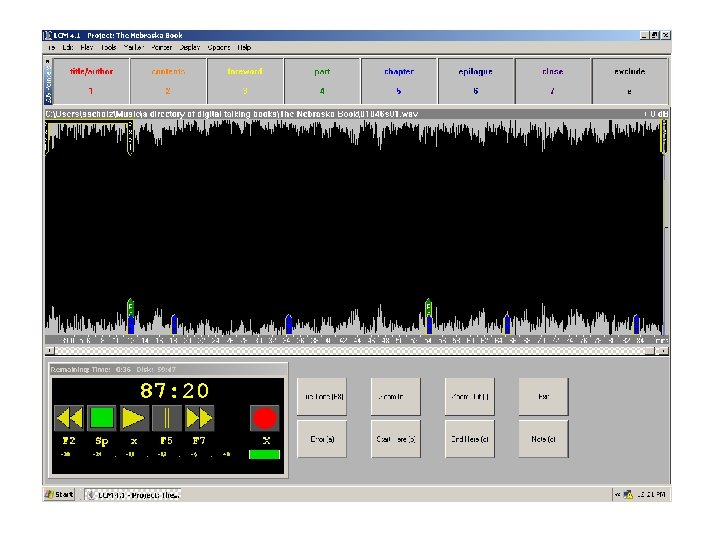Choose the foreword marker button
This screenshot has height=540, width=720.
point(245,80)
